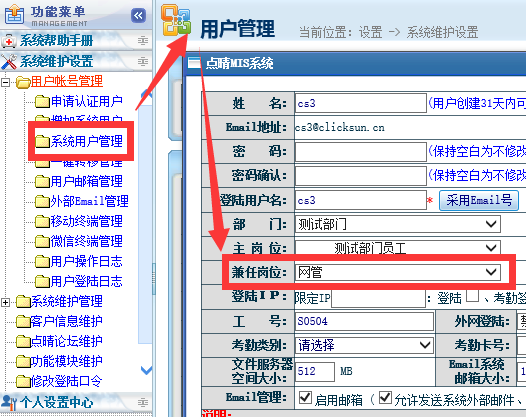
Task: Check the 登陆 IP restriction checkbox
Action: [472, 296]
